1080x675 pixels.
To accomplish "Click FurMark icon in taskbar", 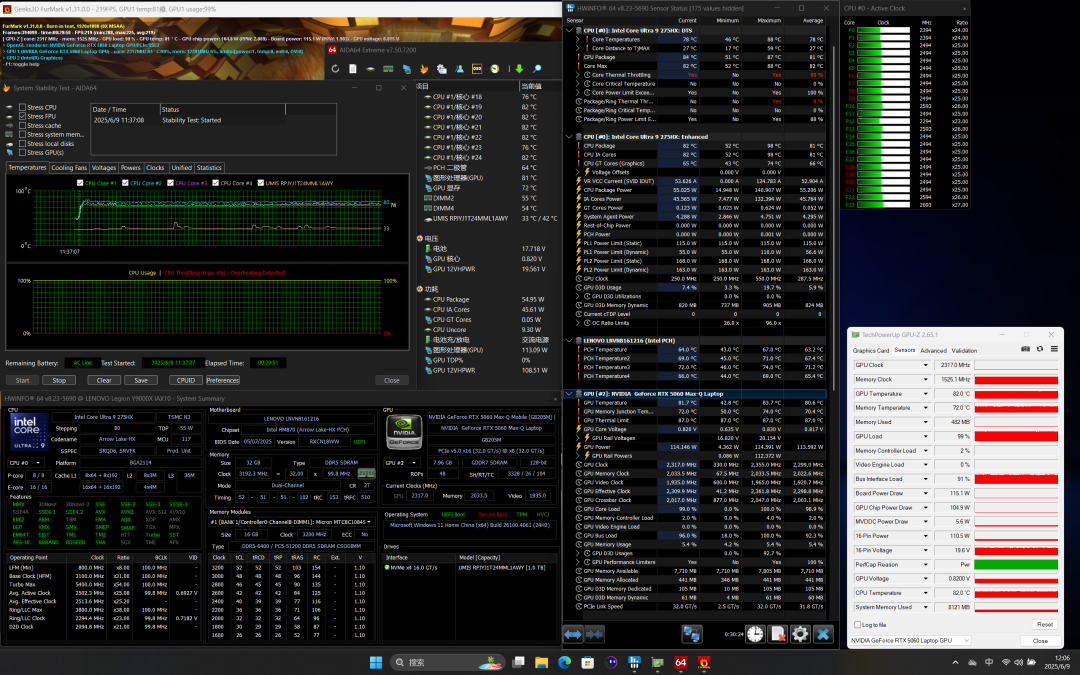I will coord(704,662).
